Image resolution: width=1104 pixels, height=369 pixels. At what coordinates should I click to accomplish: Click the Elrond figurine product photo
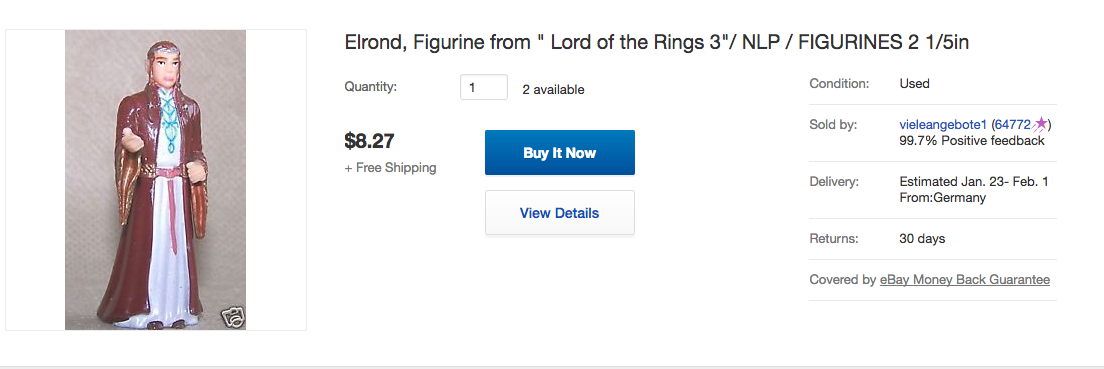(156, 180)
